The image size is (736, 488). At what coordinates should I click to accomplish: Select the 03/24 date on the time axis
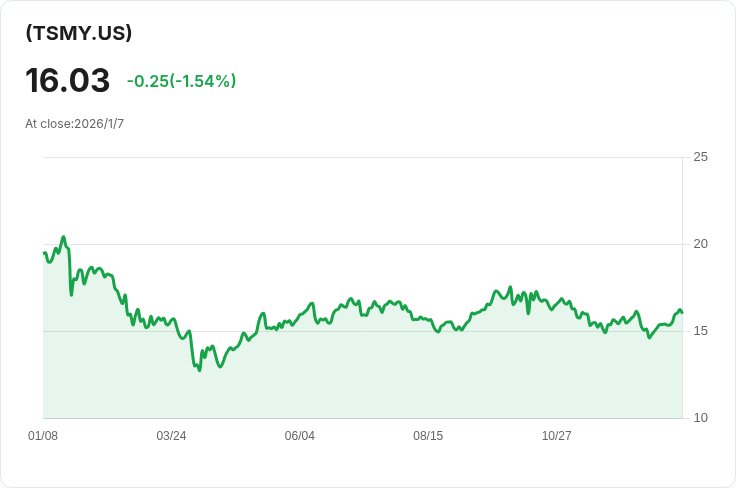171,436
